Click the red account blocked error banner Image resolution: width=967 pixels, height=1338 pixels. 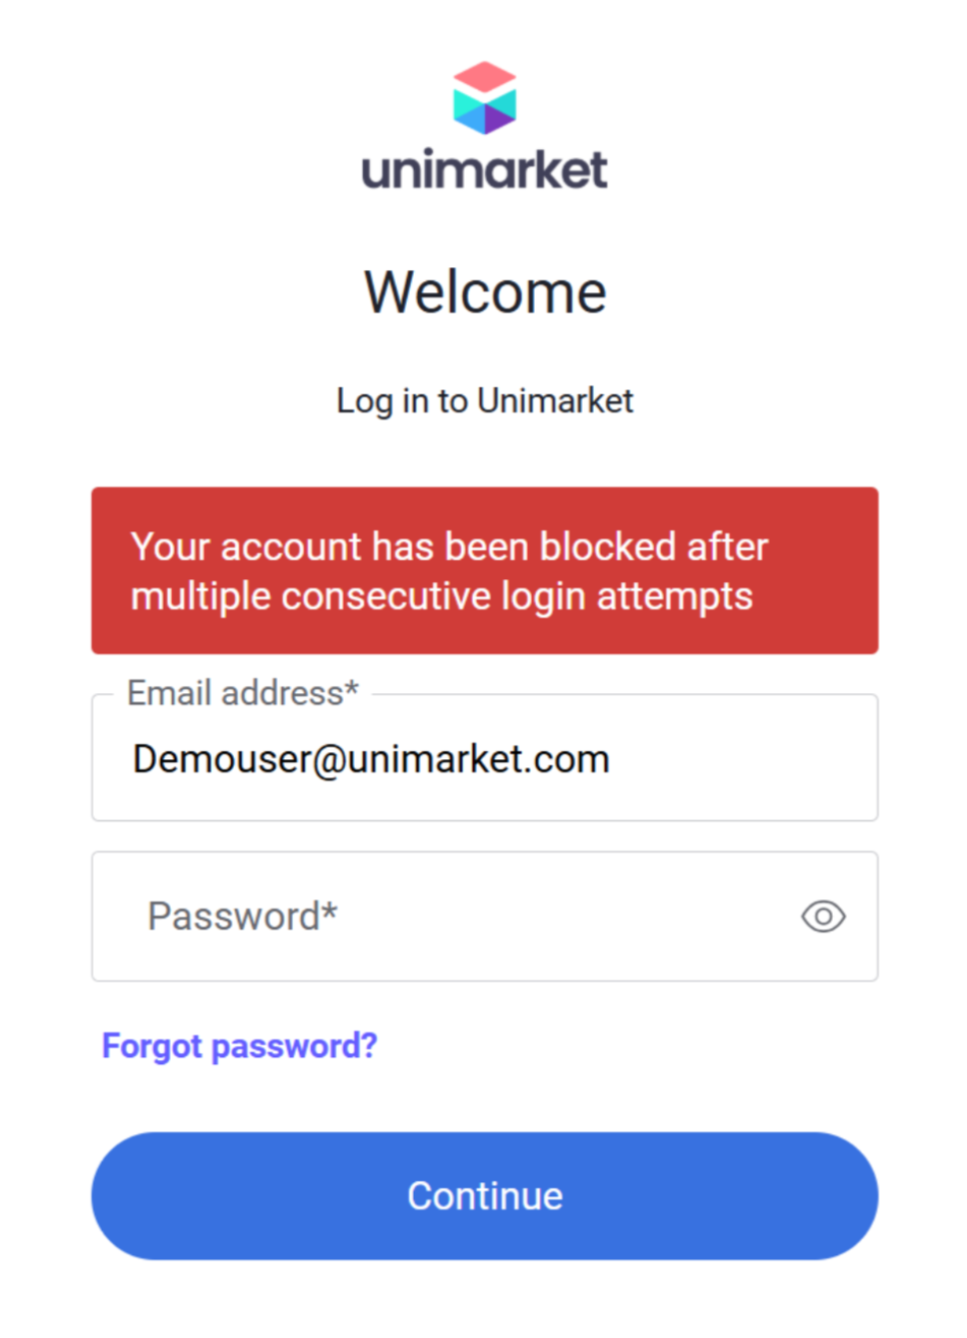pyautogui.click(x=484, y=570)
